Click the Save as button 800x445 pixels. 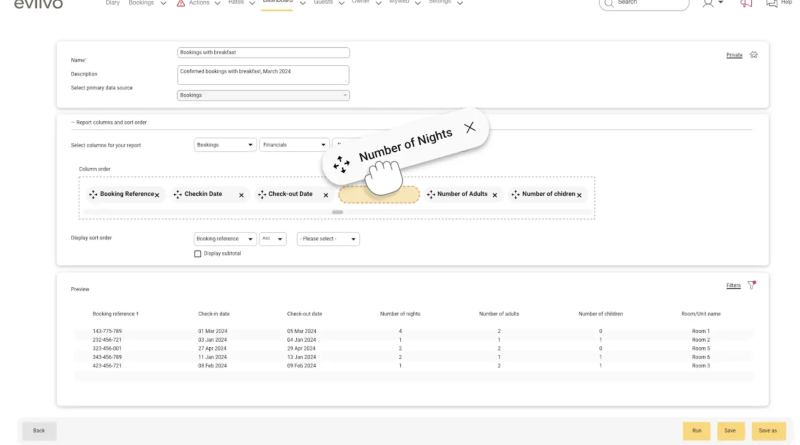click(767, 430)
